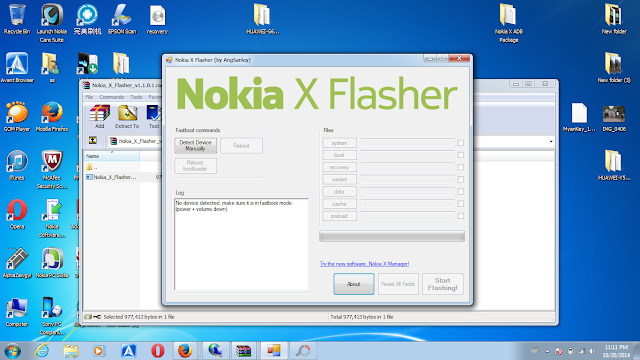Open the HUAWEI-G6 folder on desktop

pyautogui.click(x=262, y=19)
